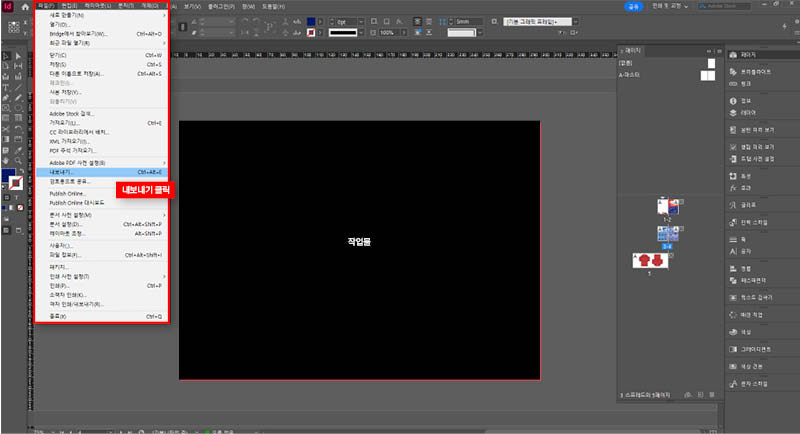Choose 인쇄(P)... from the File menu

[102, 286]
